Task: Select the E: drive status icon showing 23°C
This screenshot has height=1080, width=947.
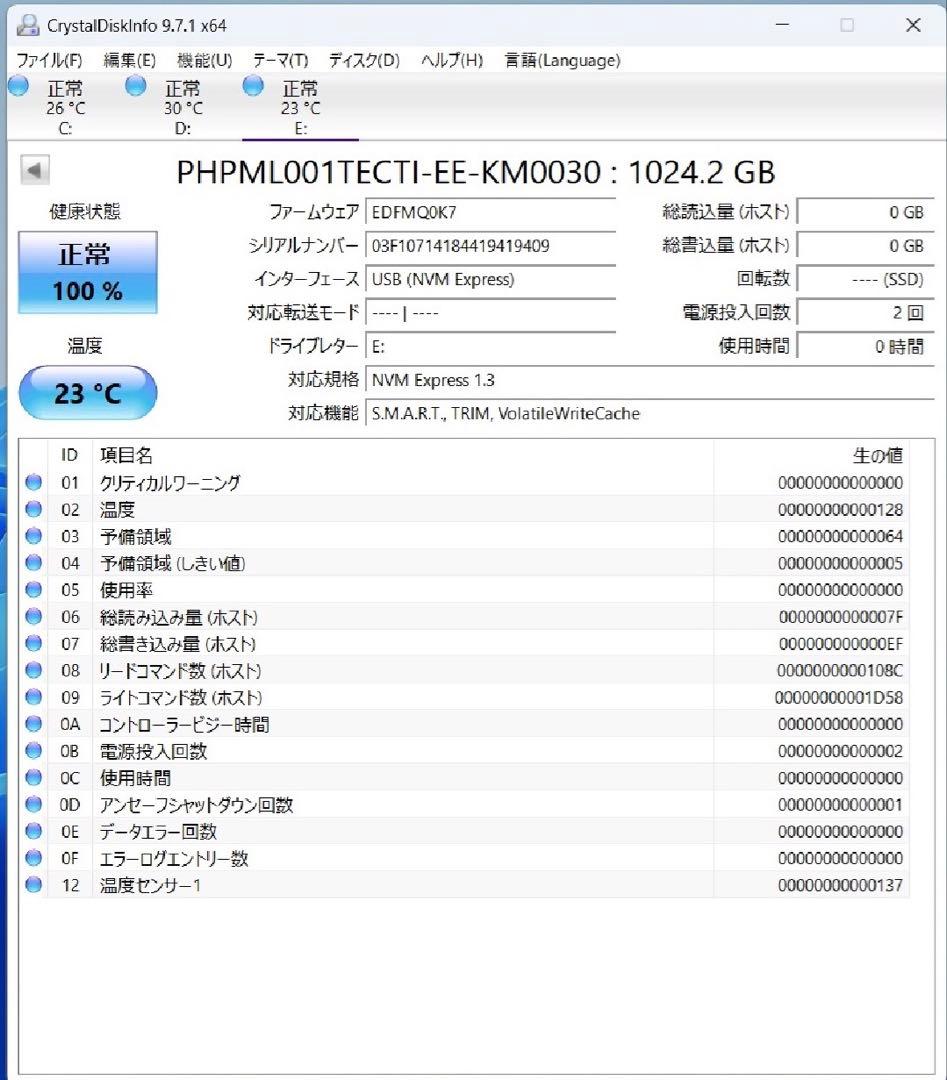Action: click(252, 86)
